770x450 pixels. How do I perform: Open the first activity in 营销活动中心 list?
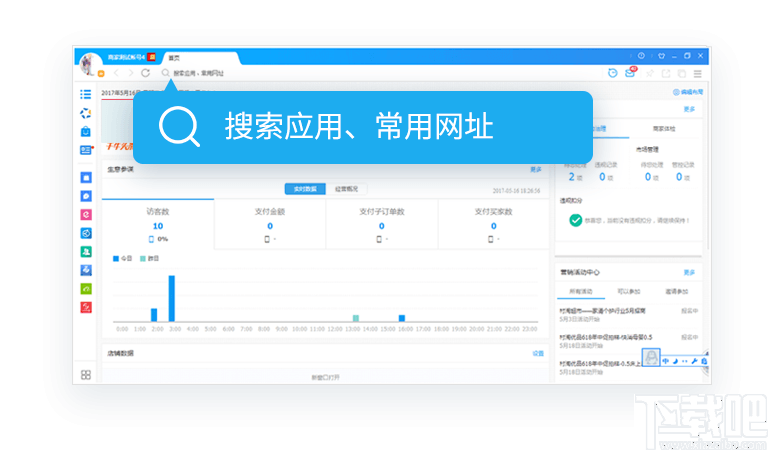point(629,314)
